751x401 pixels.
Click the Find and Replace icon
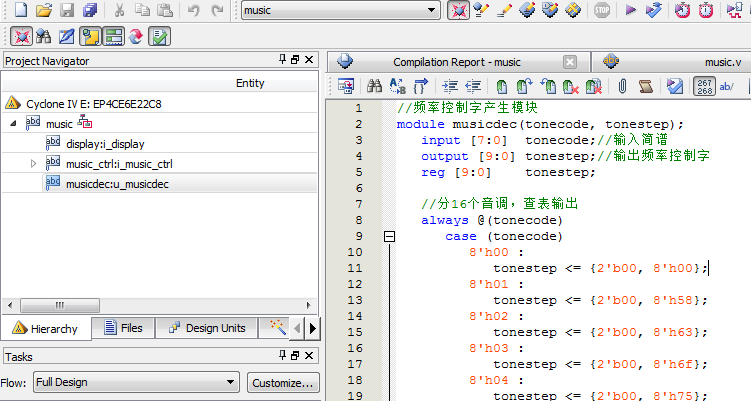[398, 86]
